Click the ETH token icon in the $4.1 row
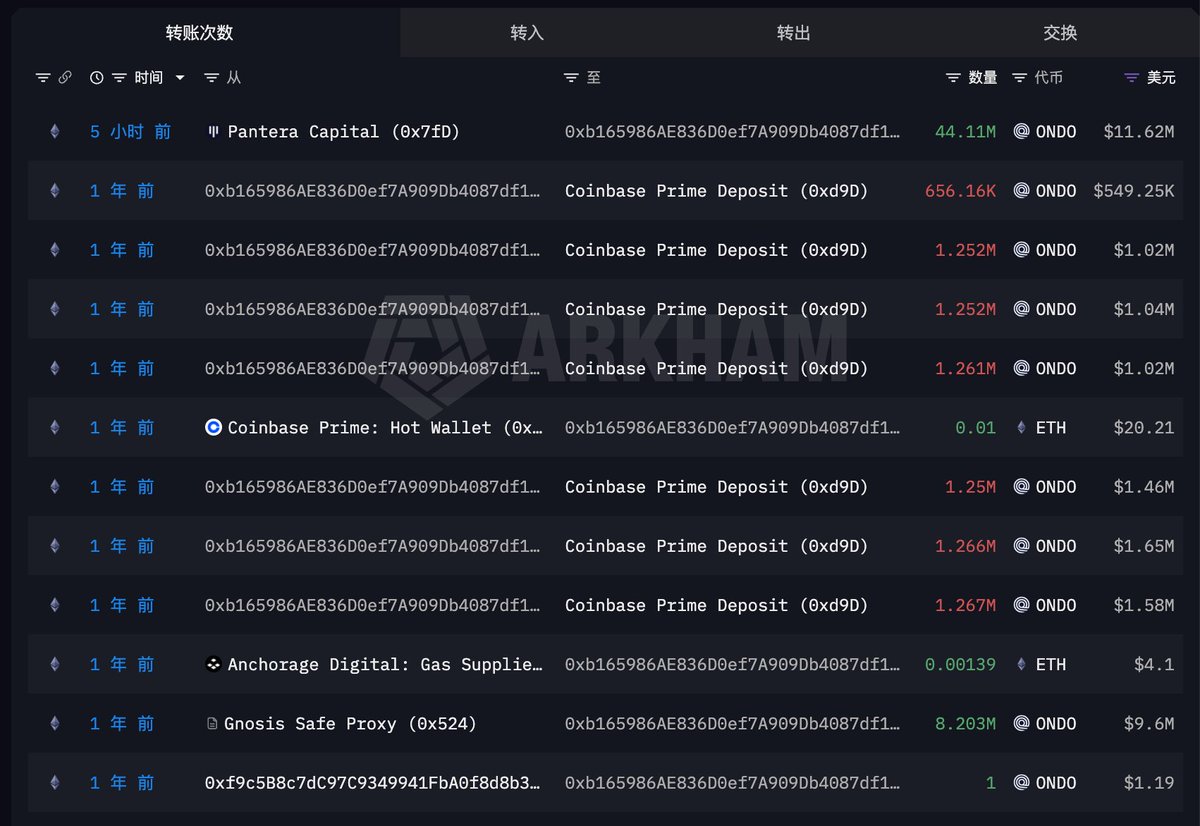 [1021, 664]
